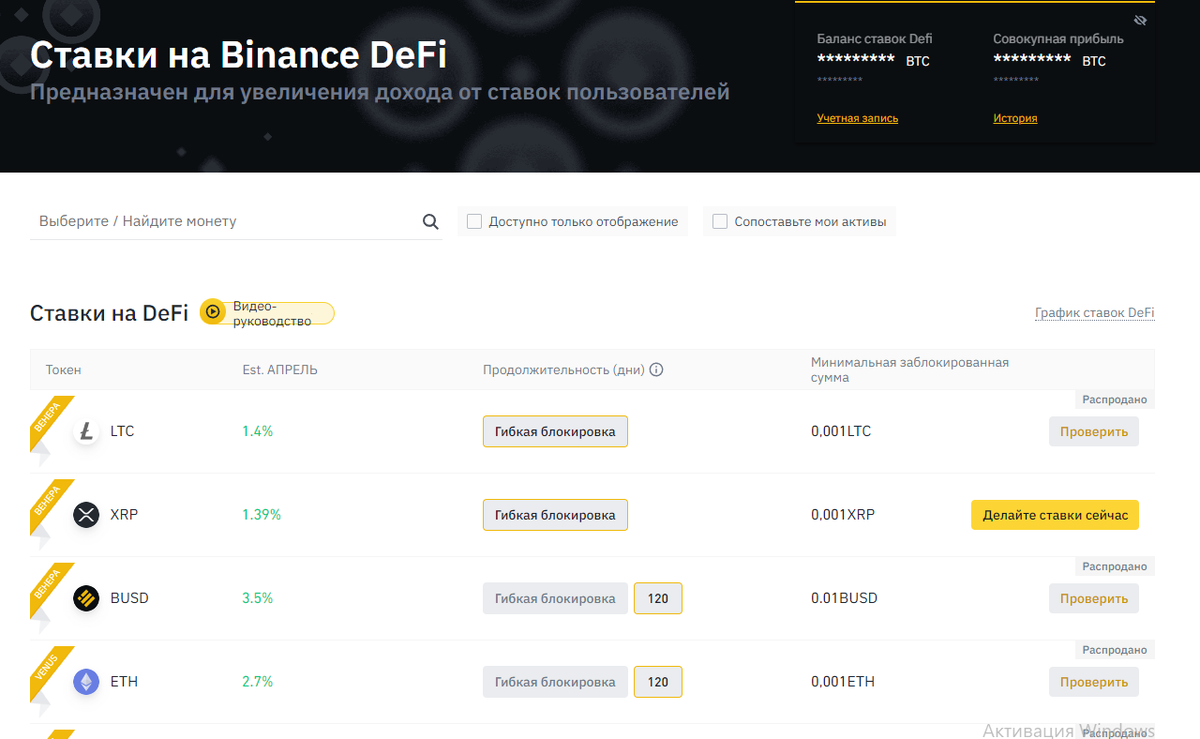The height and width of the screenshot is (739, 1200).
Task: Click the search magnifier icon
Action: coord(430,222)
